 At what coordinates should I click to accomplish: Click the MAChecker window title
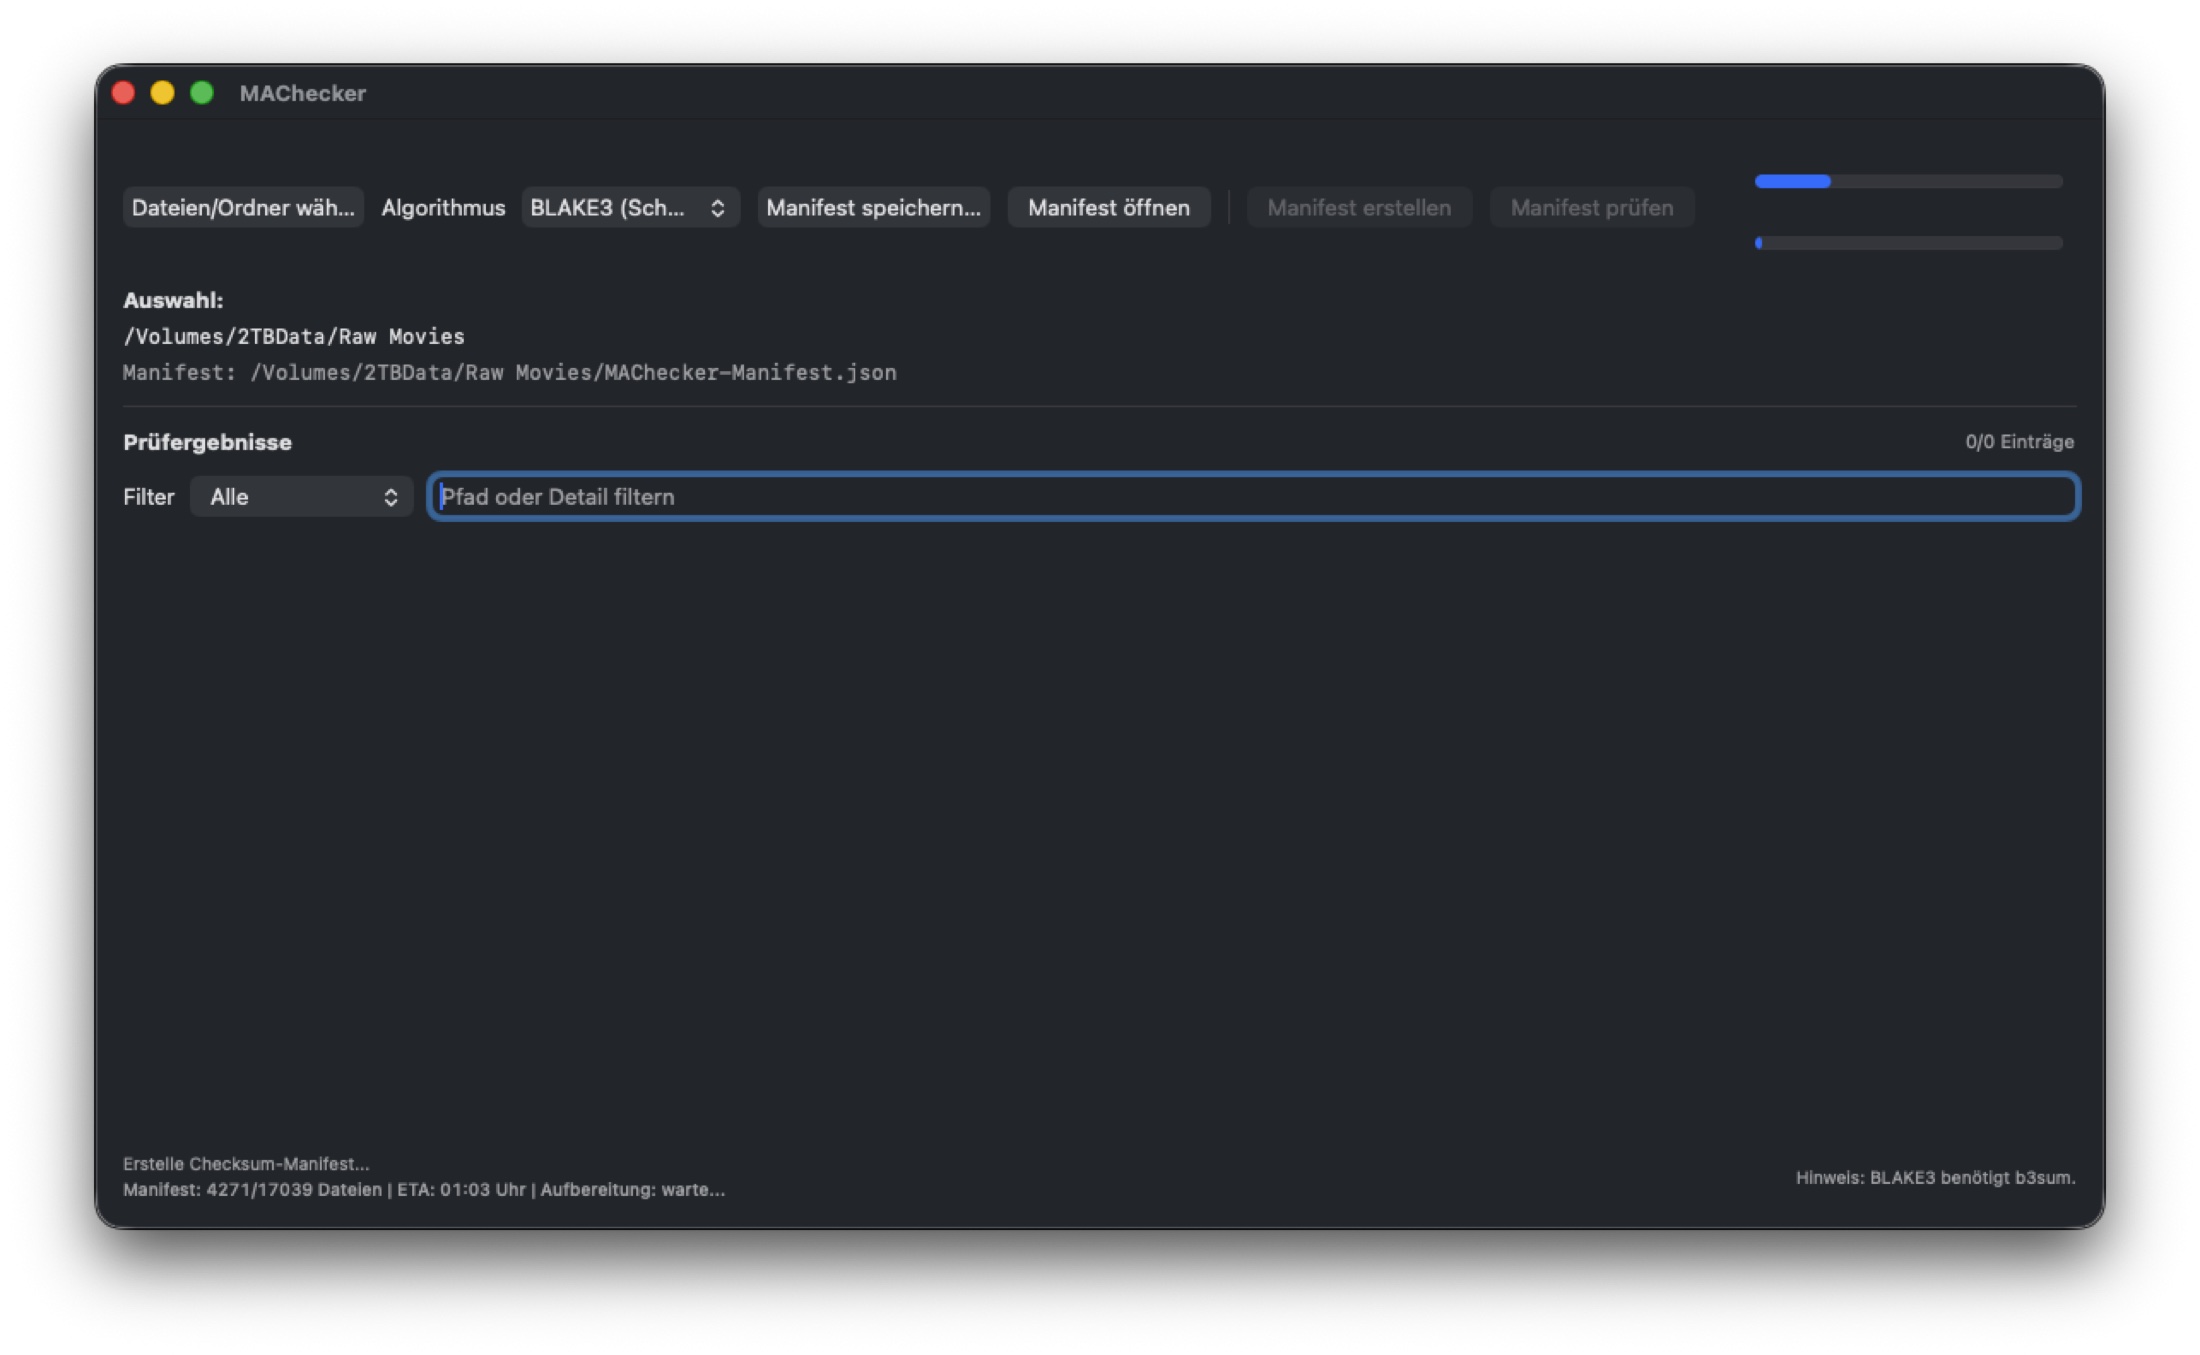coord(303,93)
